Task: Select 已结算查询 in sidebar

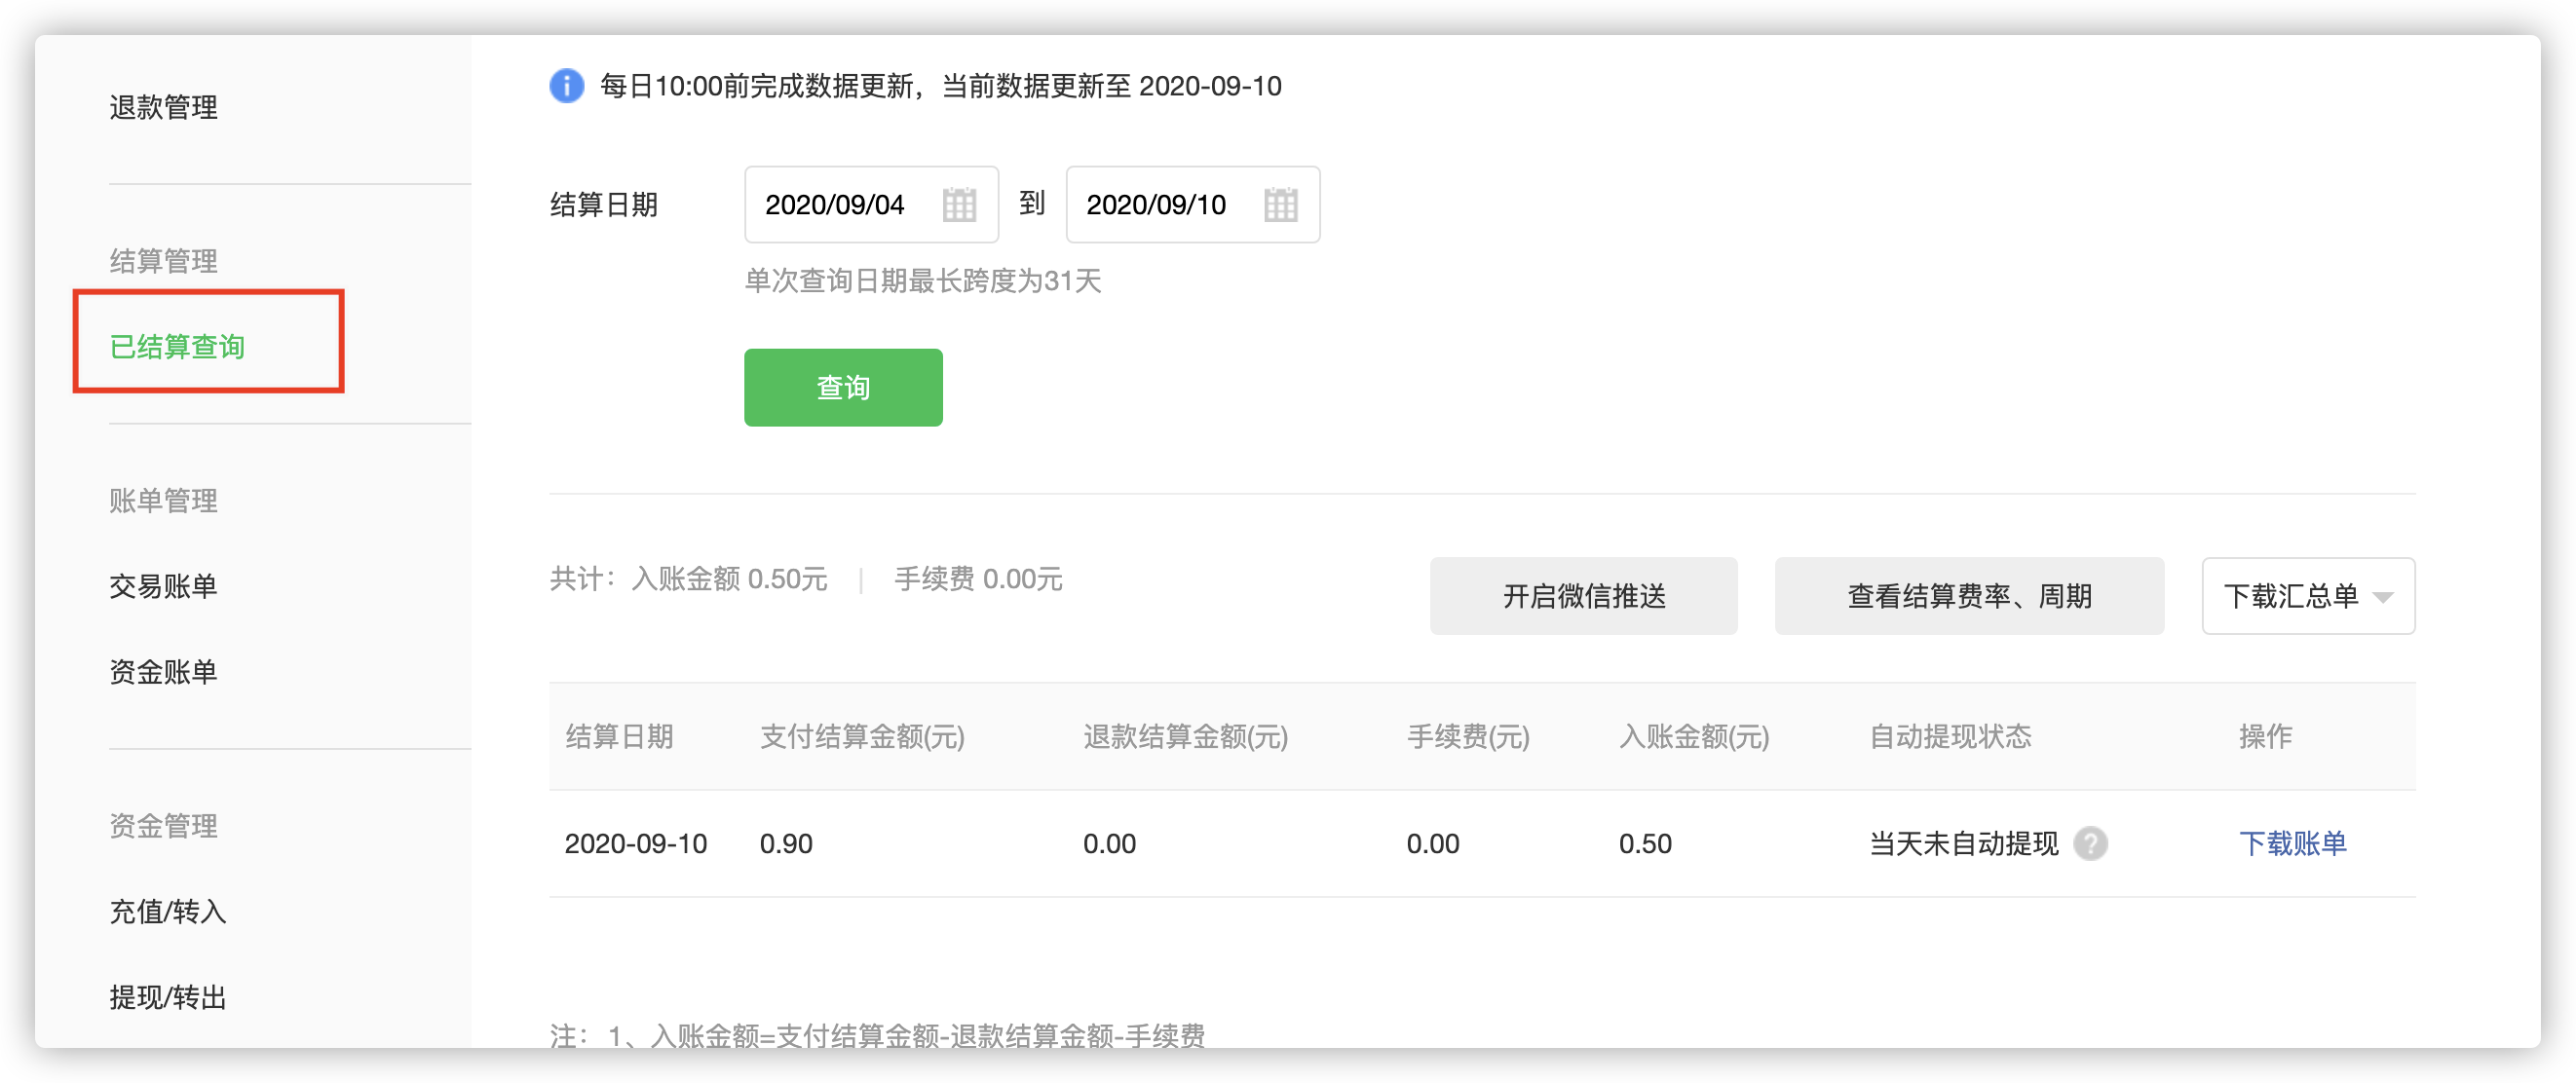Action: point(177,346)
